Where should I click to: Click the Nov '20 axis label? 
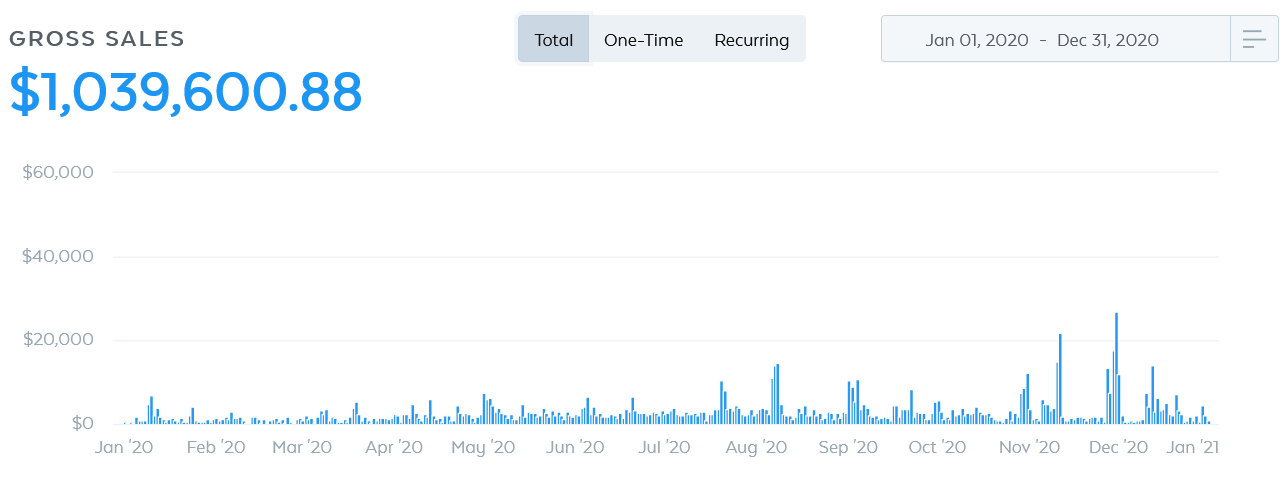pyautogui.click(x=1030, y=447)
